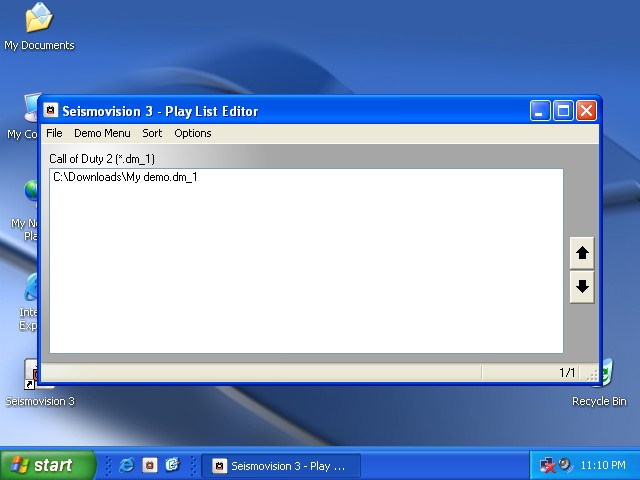
Task: Click the Seismovision 3 taskbar button
Action: point(279,465)
